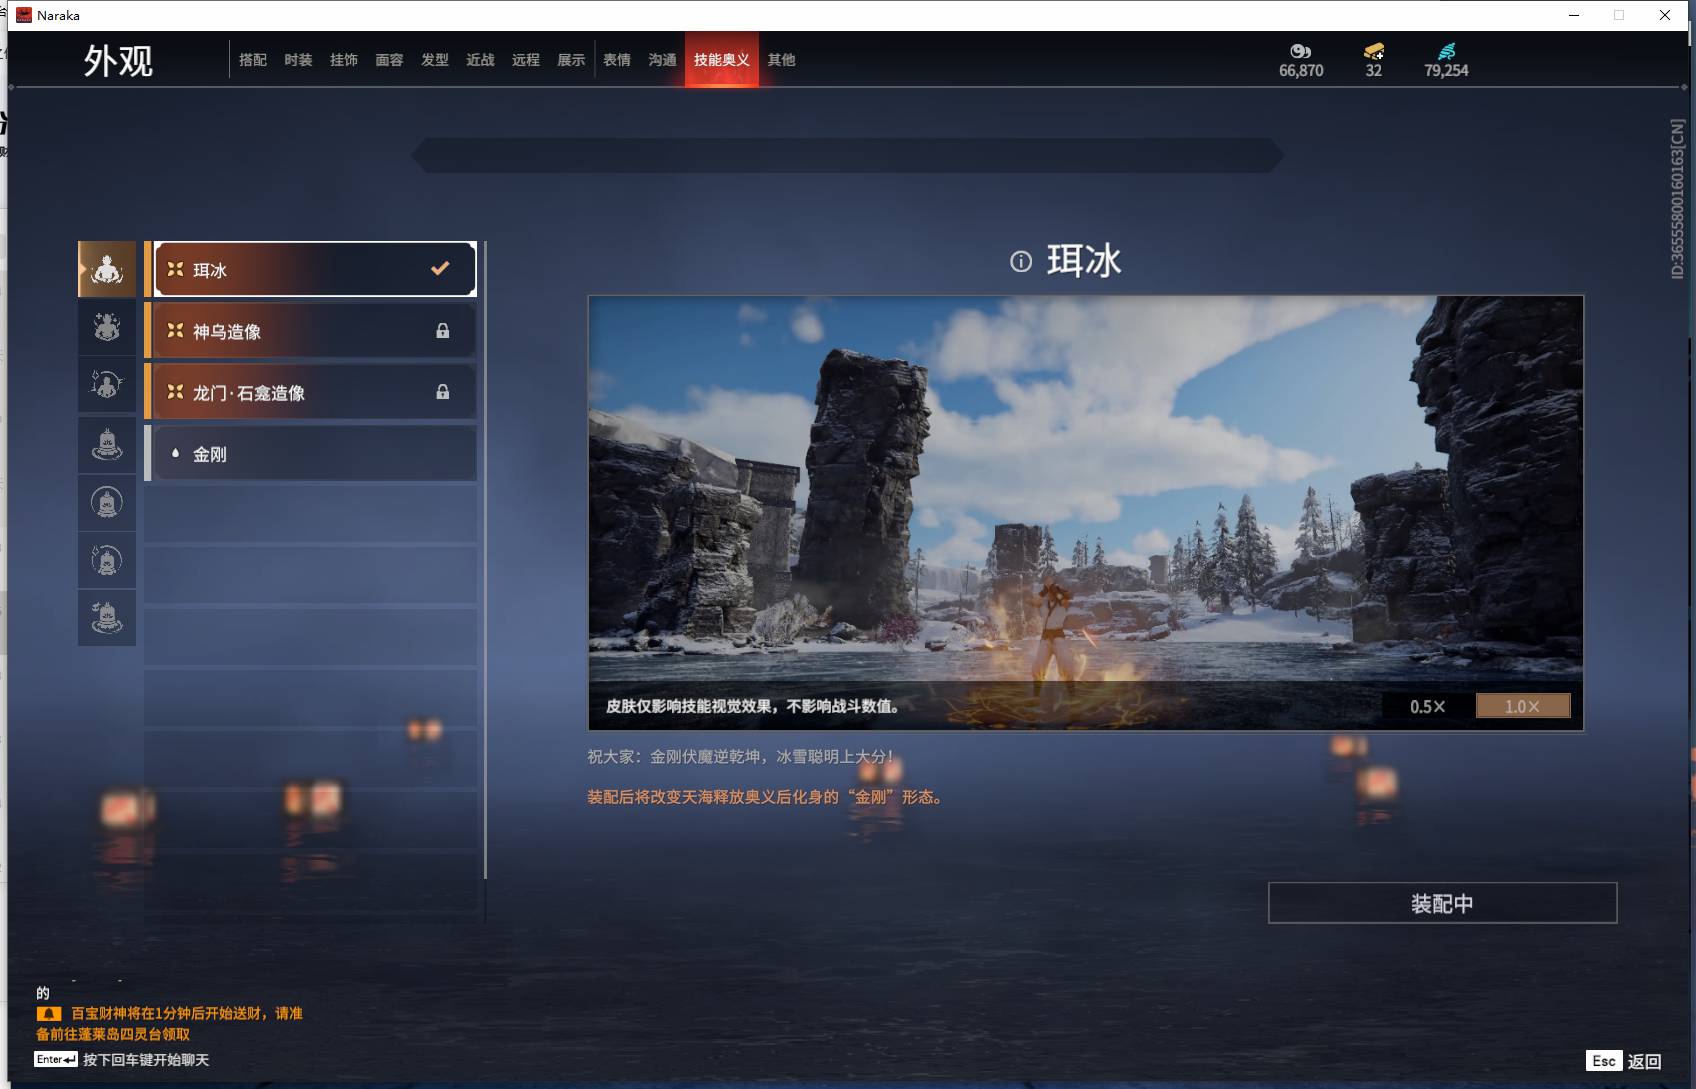Open the 搭配 tab
Image resolution: width=1696 pixels, height=1089 pixels.
pyautogui.click(x=253, y=60)
